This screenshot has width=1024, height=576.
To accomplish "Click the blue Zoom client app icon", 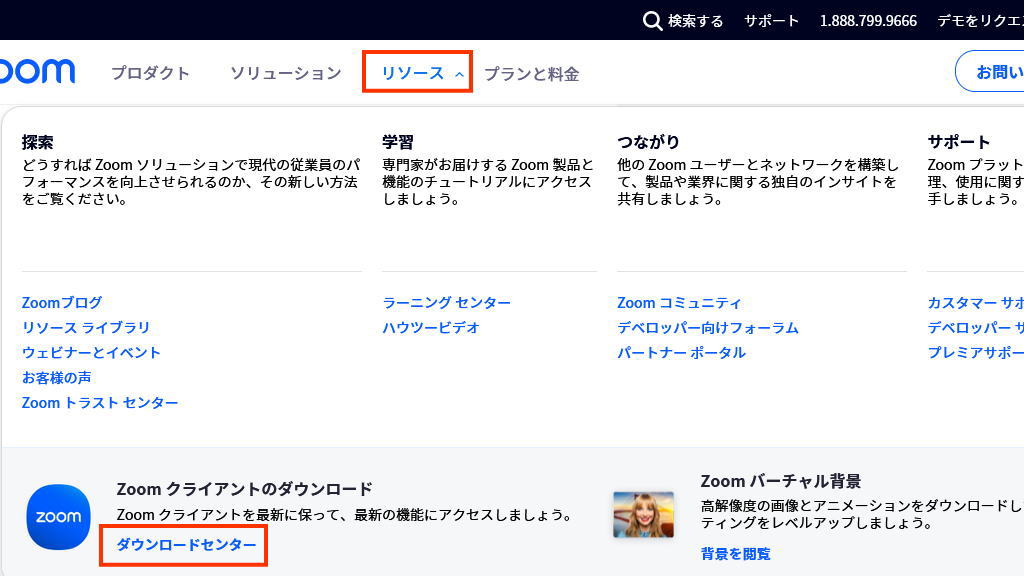I will pyautogui.click(x=59, y=517).
